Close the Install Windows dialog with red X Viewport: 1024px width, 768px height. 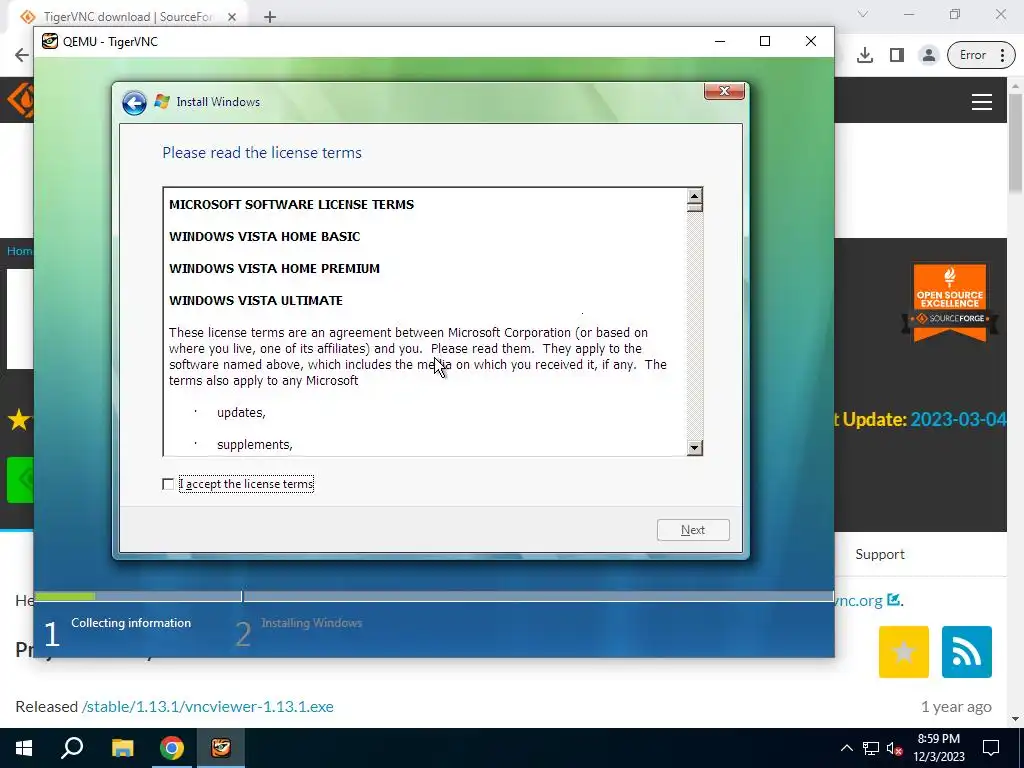click(724, 91)
